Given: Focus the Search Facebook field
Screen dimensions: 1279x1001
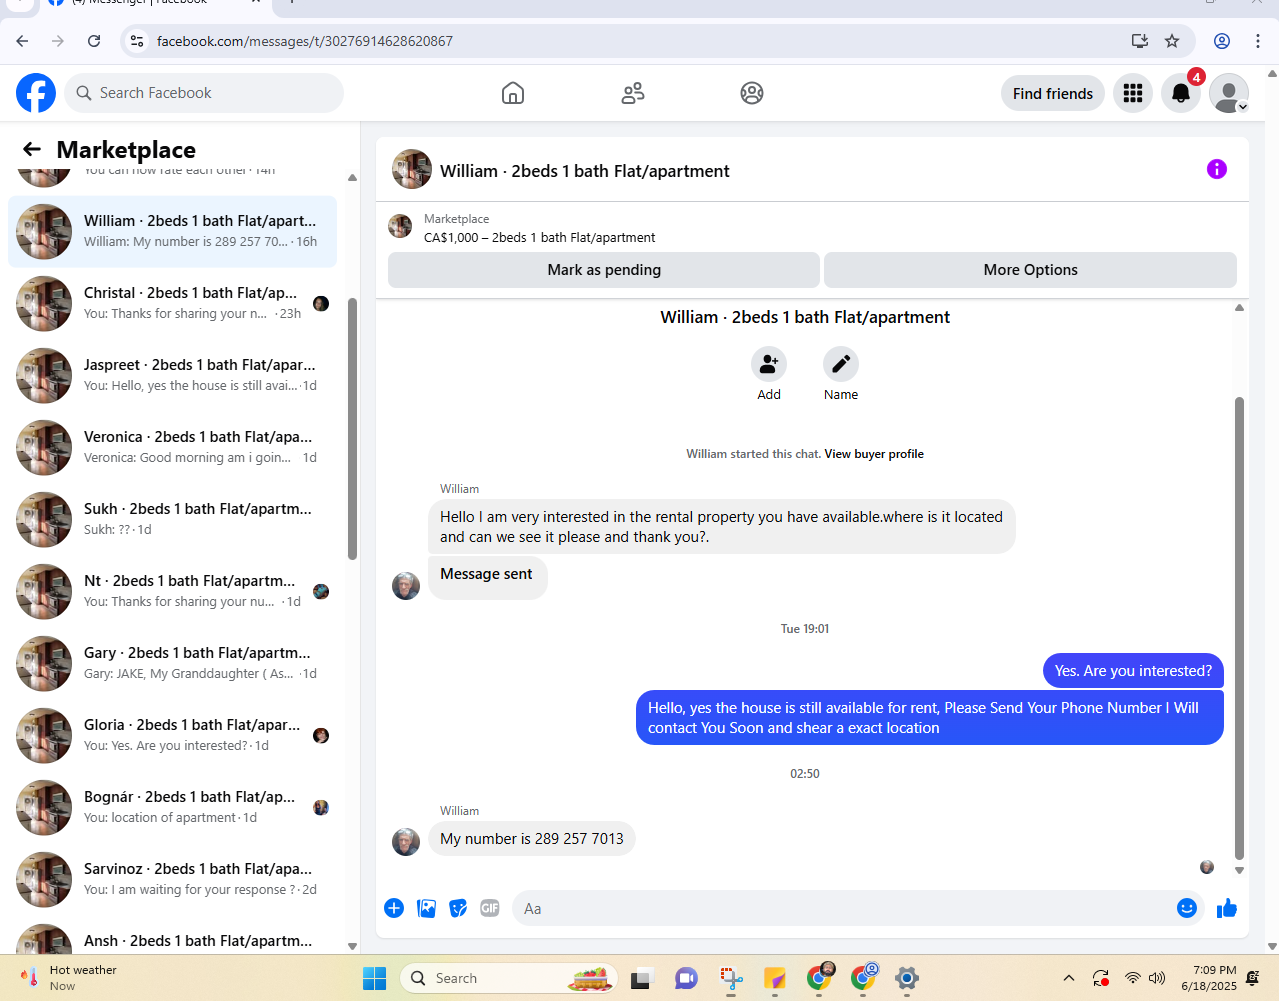Looking at the screenshot, I should tap(205, 93).
